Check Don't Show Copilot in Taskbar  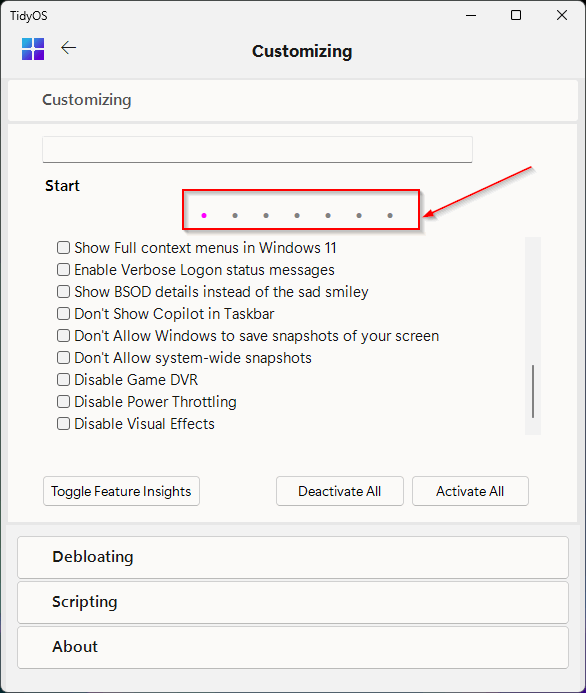coord(64,314)
